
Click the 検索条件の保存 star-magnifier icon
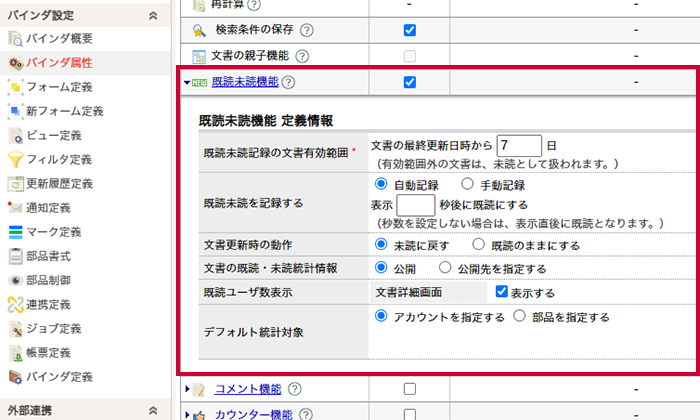point(199,30)
